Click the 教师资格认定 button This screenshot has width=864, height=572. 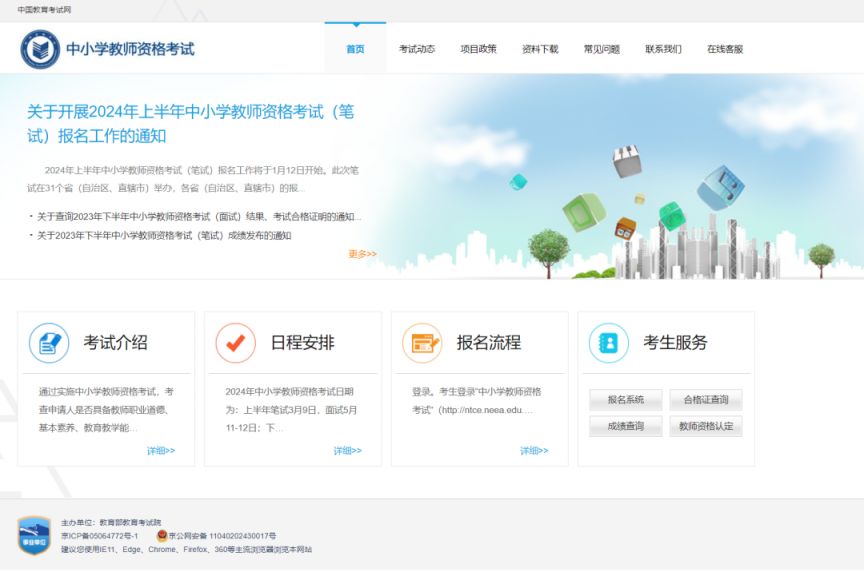click(706, 426)
